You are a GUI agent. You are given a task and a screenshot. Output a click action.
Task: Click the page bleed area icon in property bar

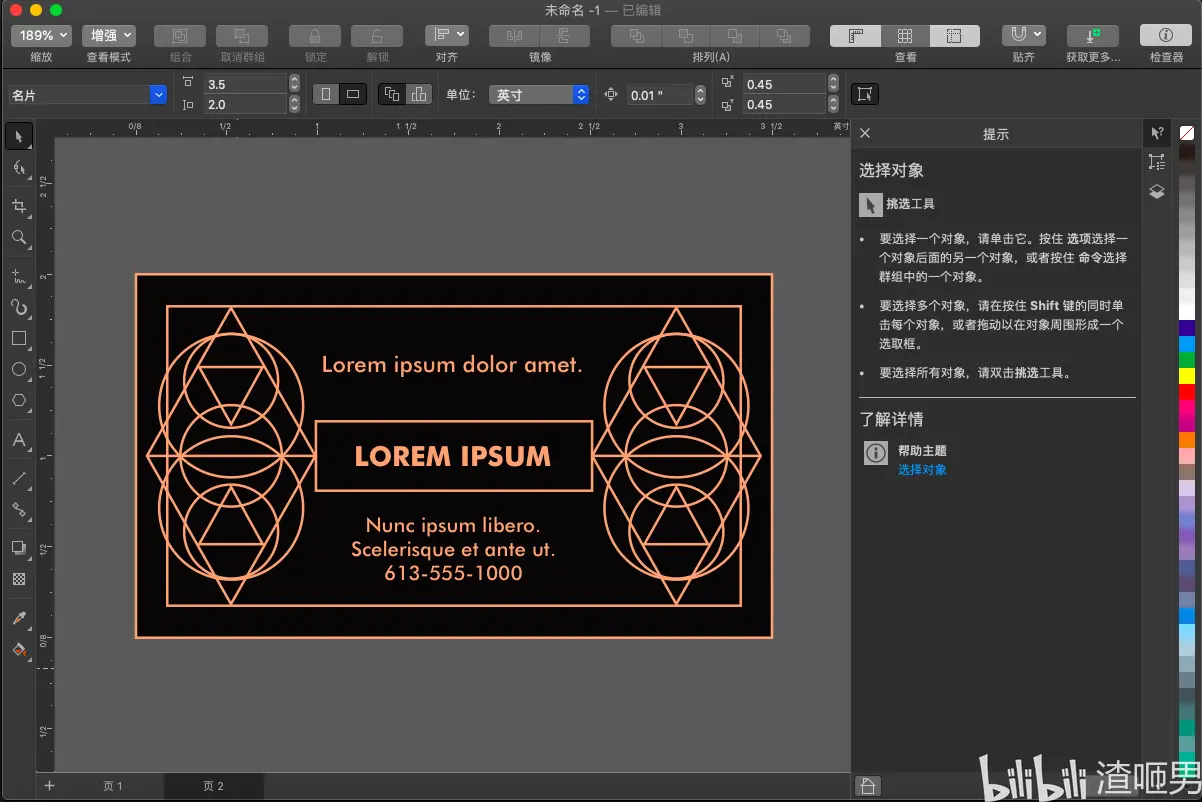pos(865,94)
